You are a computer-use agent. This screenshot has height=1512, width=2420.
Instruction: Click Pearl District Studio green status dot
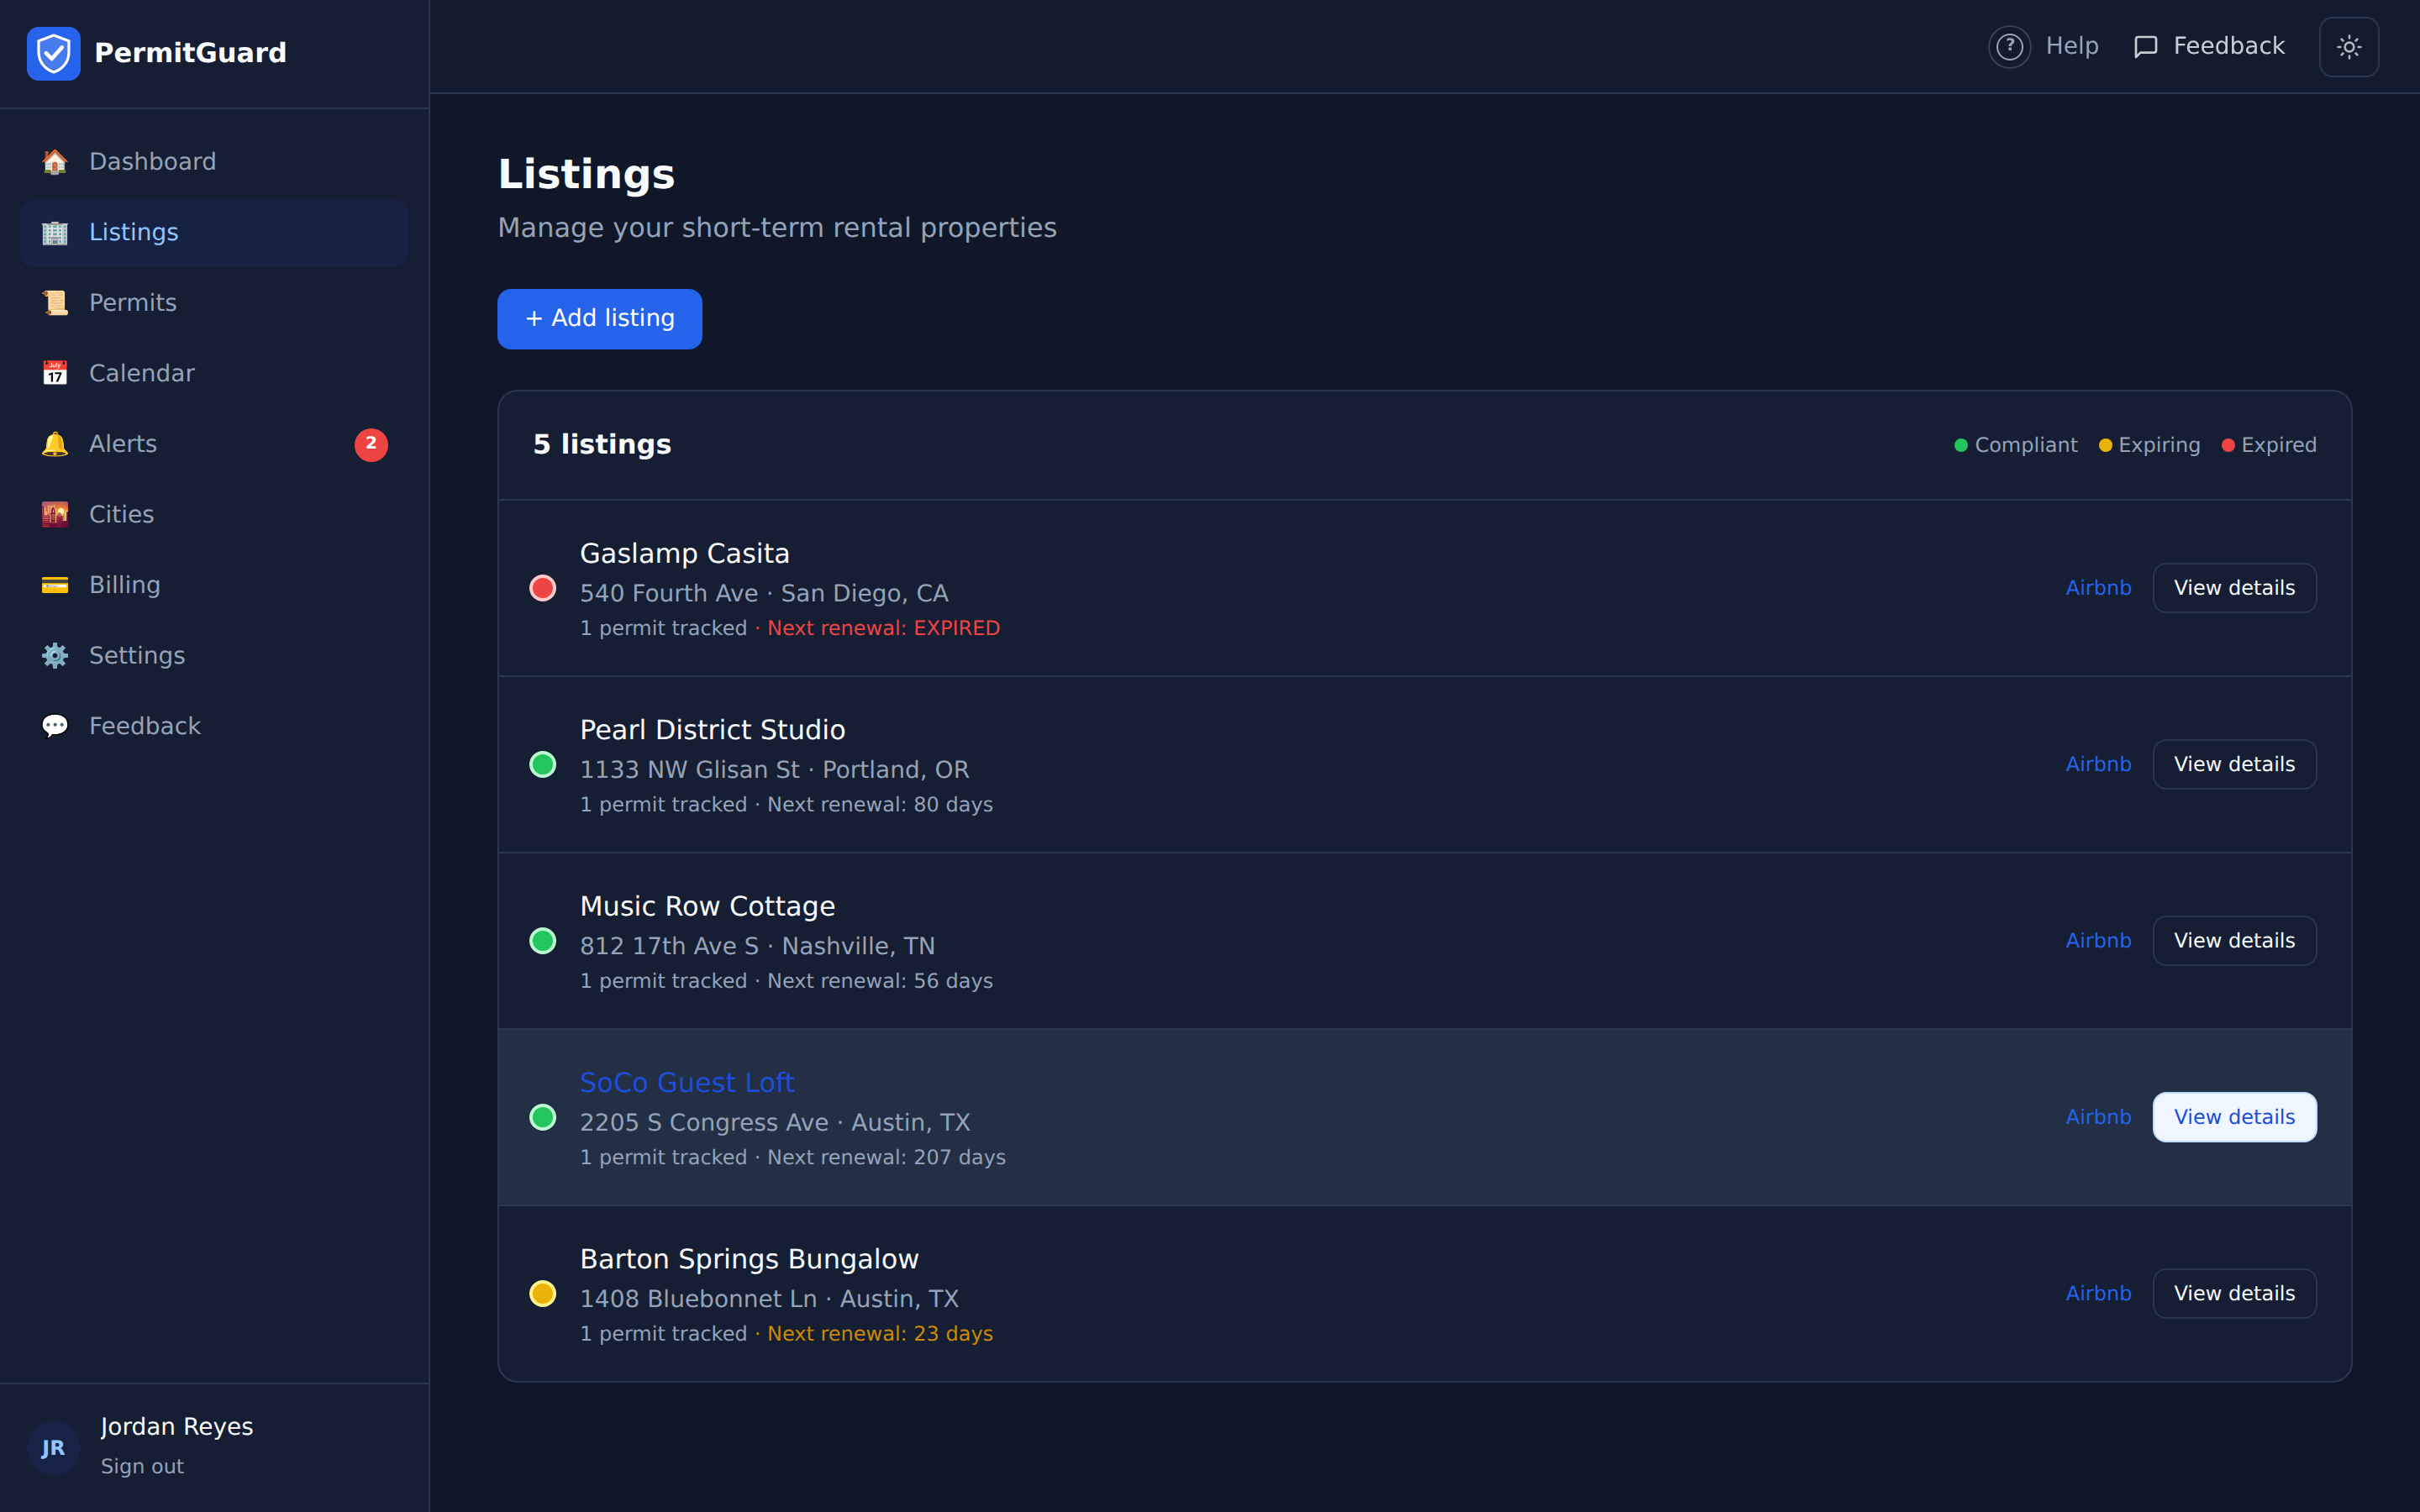pyautogui.click(x=543, y=764)
